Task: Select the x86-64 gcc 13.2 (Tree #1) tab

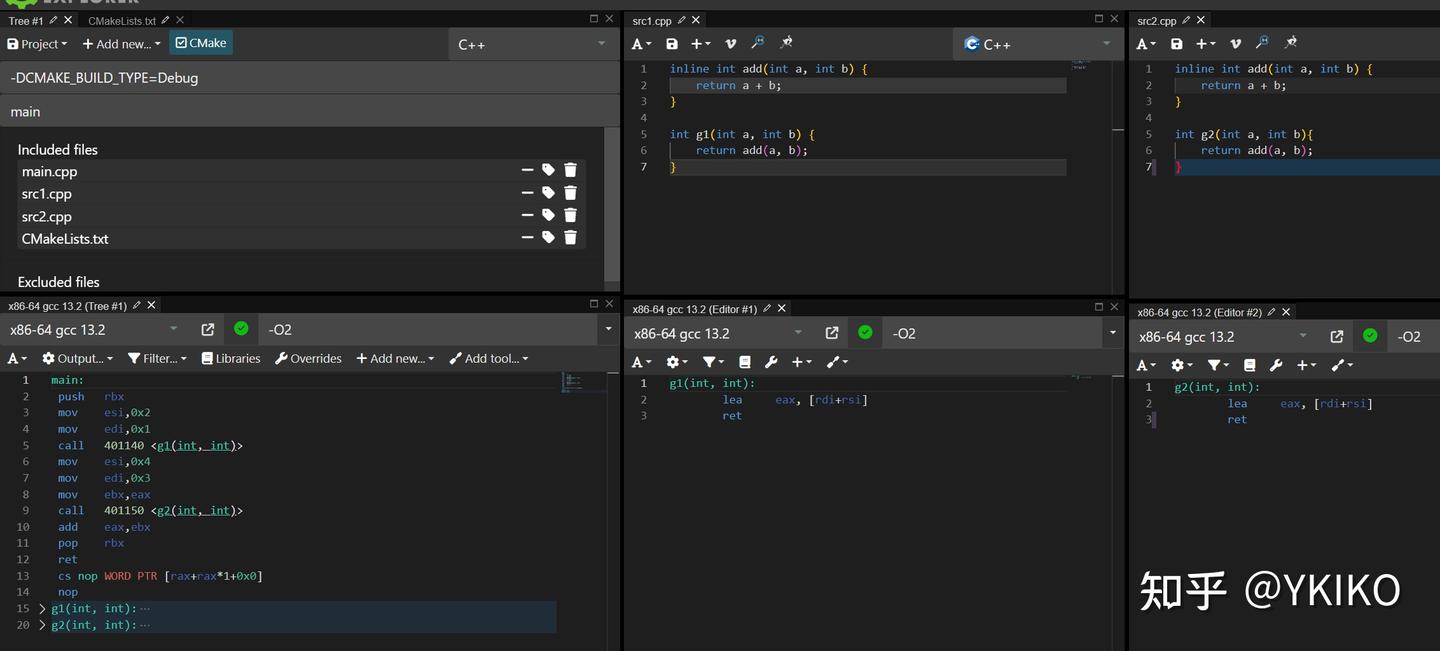Action: click(x=68, y=306)
